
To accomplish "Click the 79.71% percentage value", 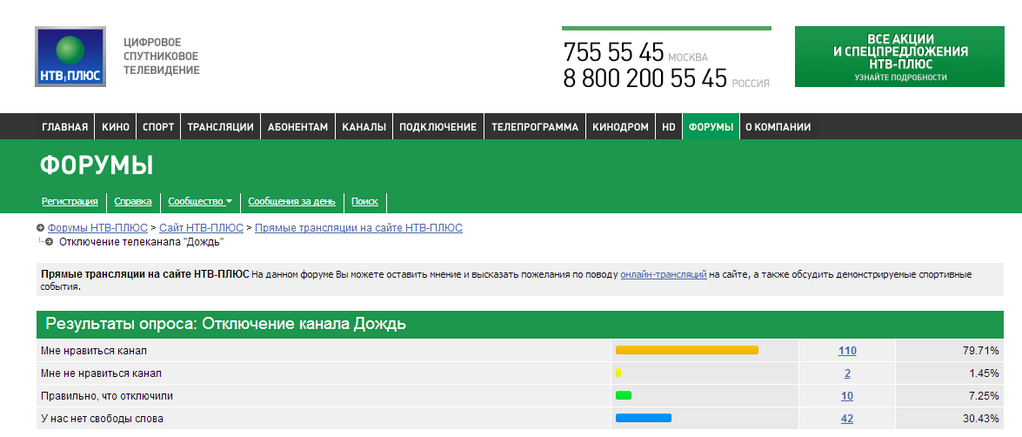I will [x=981, y=351].
